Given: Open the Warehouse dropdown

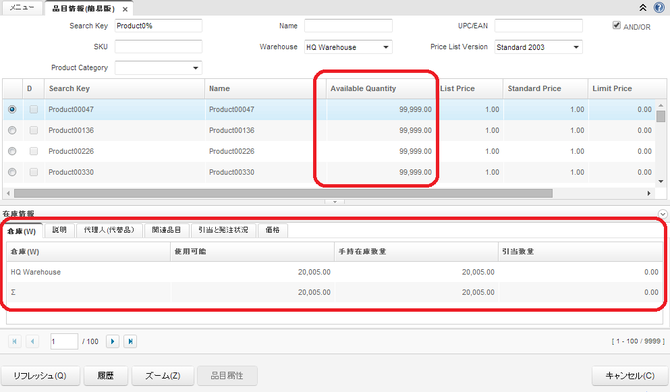Looking at the screenshot, I should coord(386,47).
